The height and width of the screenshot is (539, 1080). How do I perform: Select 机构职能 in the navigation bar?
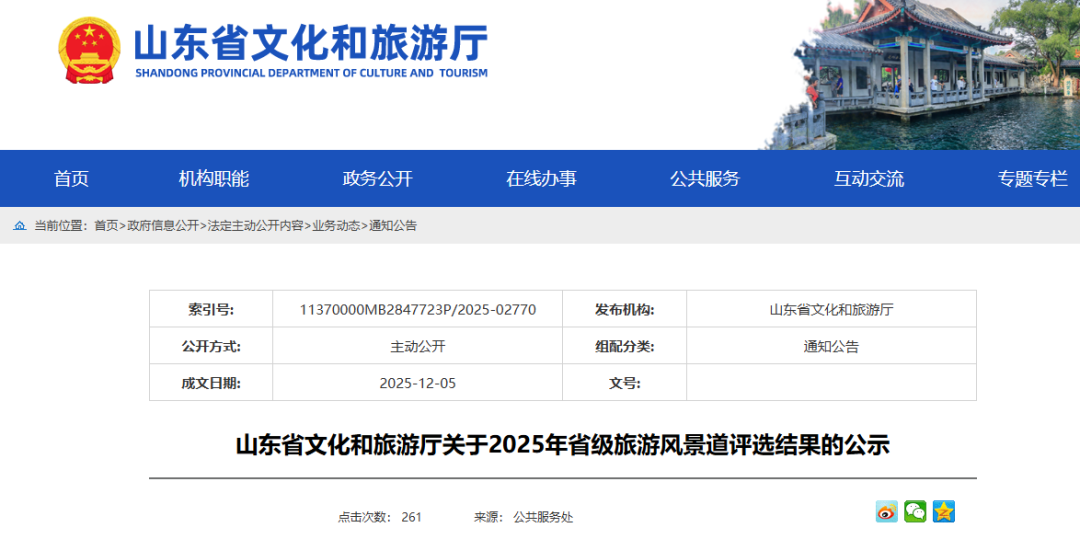click(214, 179)
